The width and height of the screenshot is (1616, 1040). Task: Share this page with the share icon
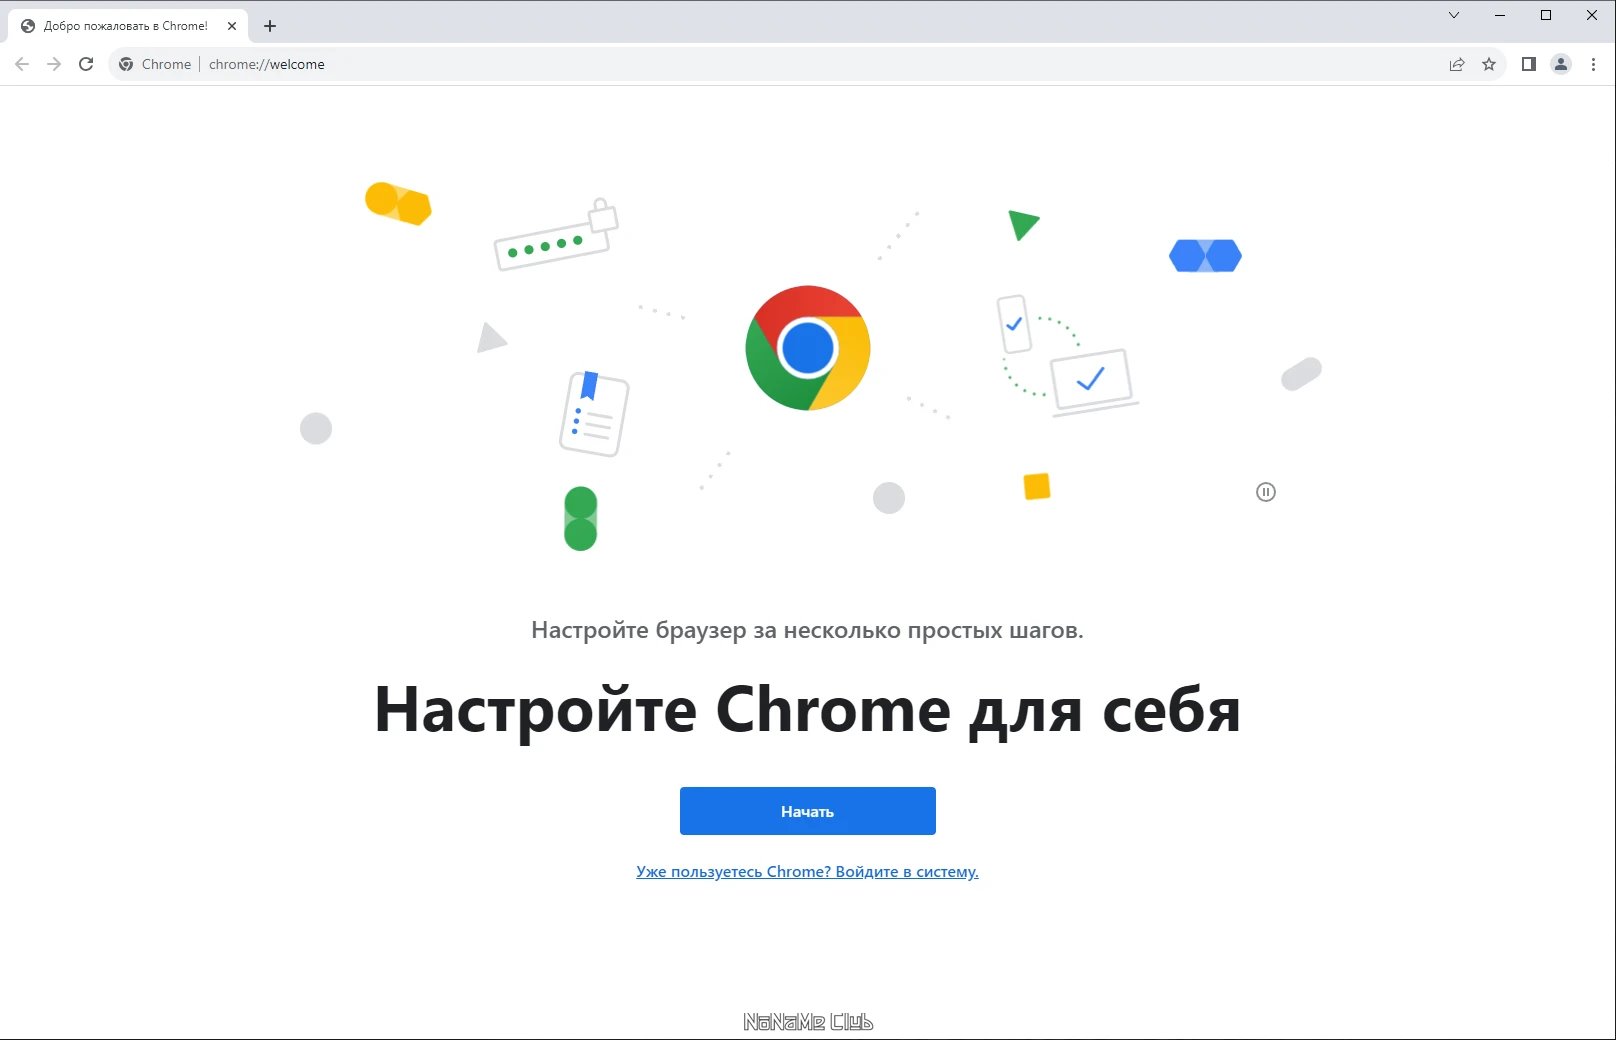tap(1457, 64)
